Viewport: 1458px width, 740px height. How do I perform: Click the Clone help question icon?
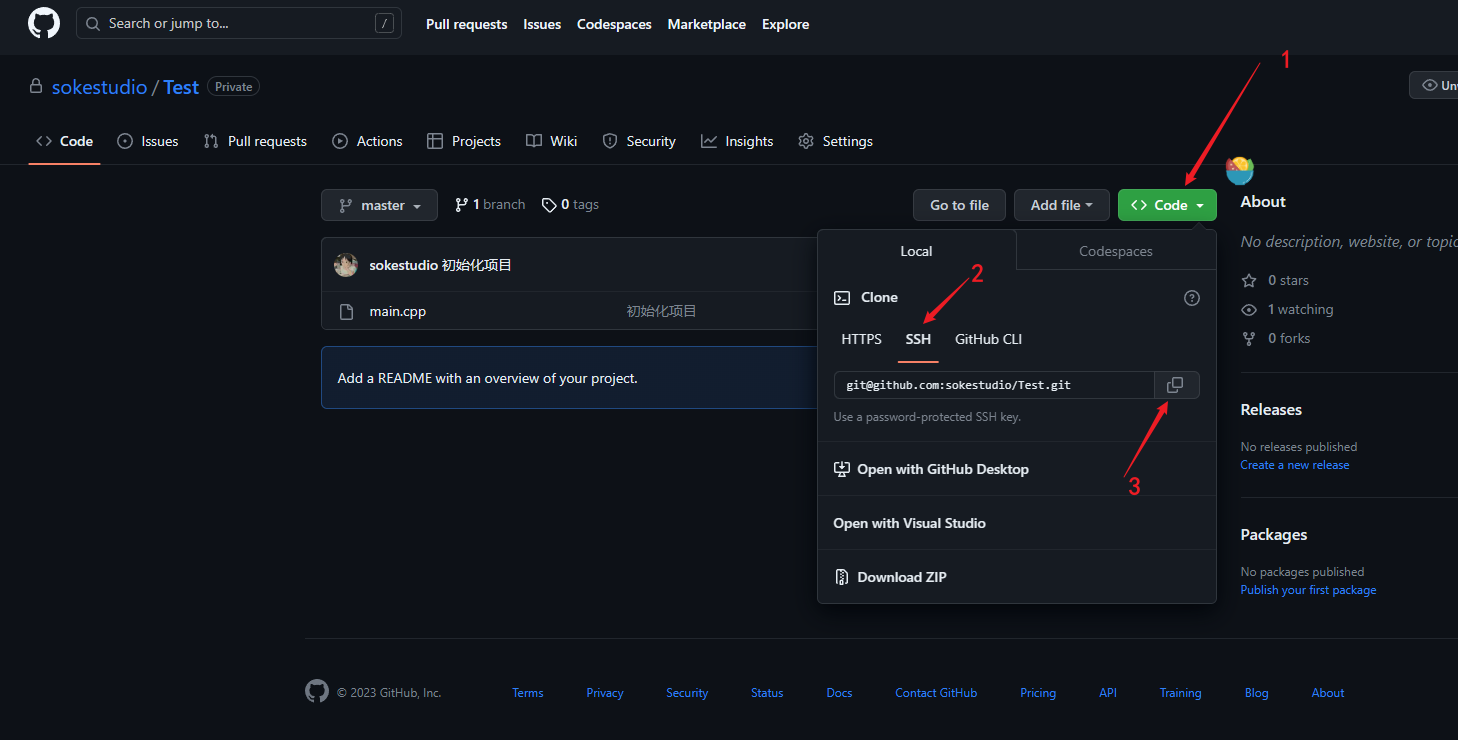point(1191,298)
